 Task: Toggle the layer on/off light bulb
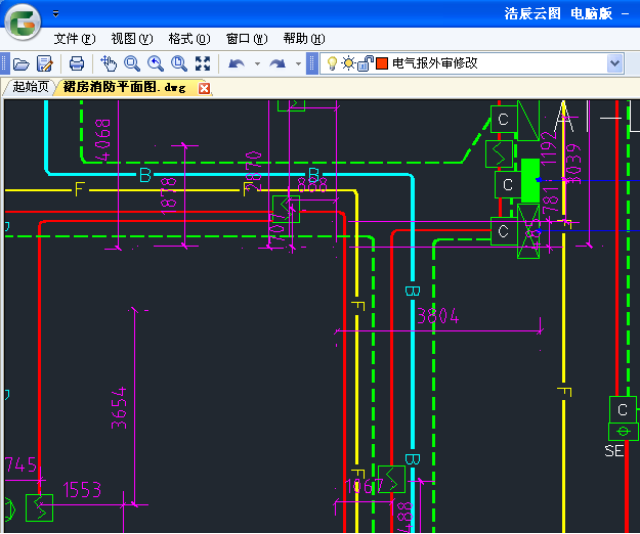332,63
